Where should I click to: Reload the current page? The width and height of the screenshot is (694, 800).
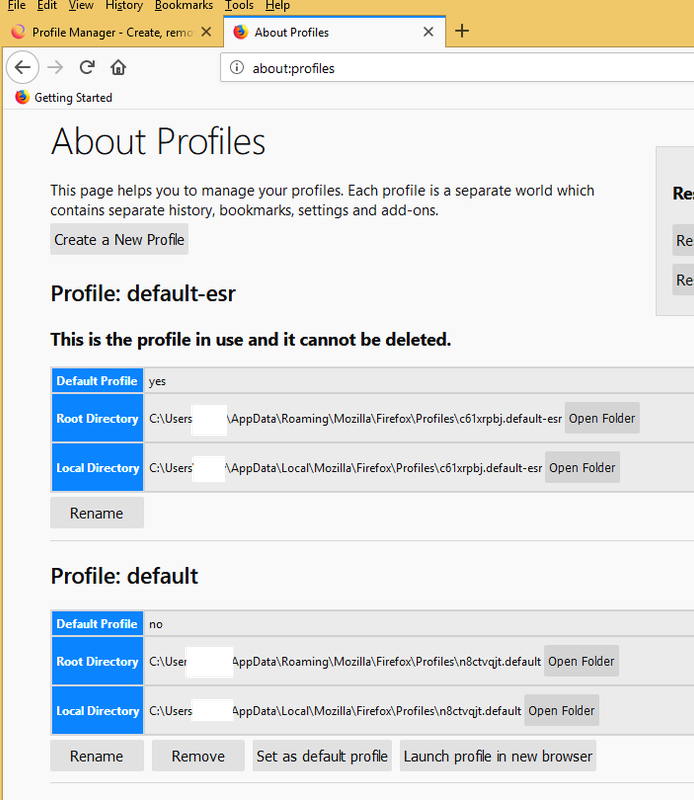(x=87, y=67)
